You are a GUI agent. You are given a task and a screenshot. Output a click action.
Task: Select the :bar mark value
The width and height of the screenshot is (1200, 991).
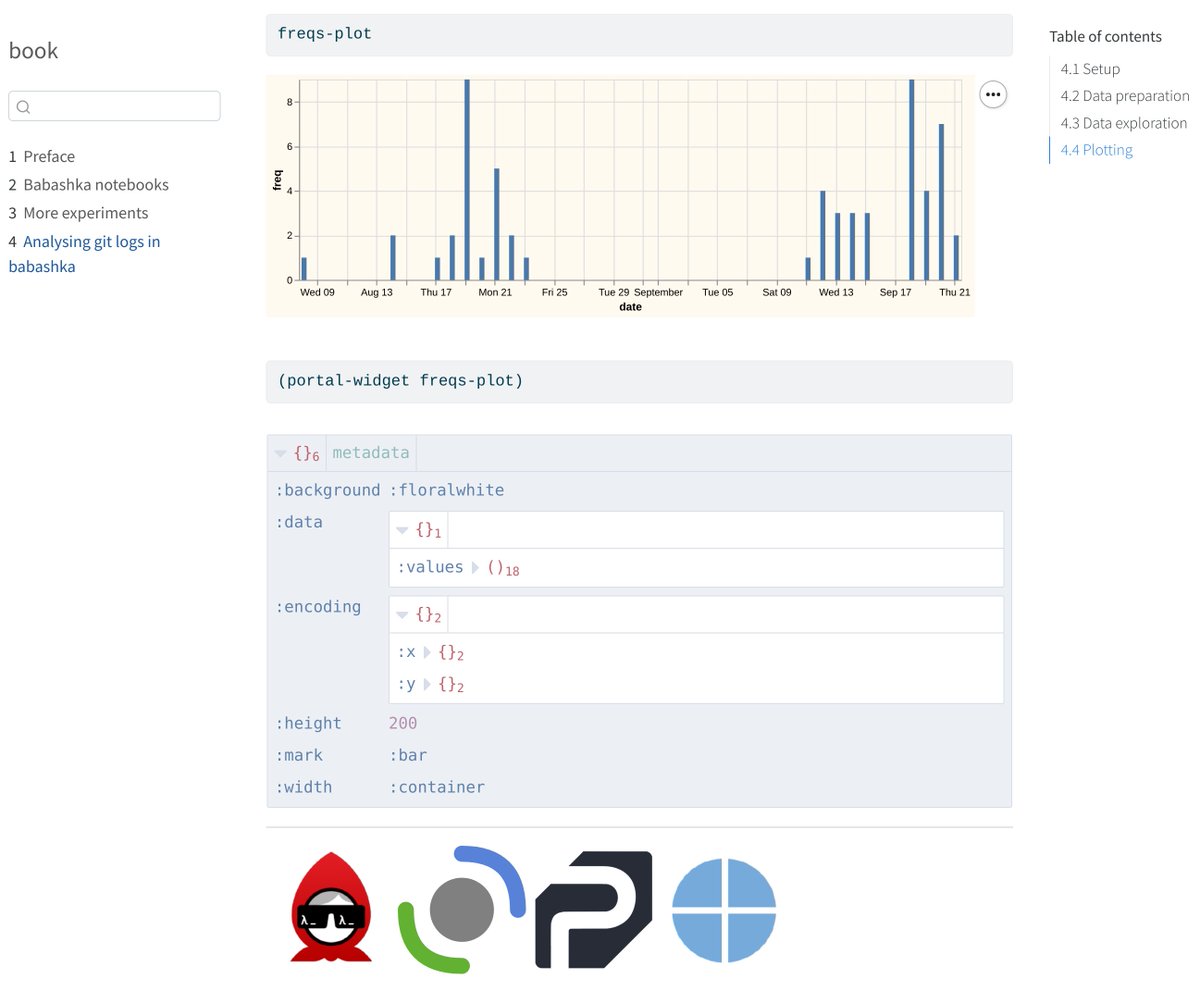click(x=408, y=755)
